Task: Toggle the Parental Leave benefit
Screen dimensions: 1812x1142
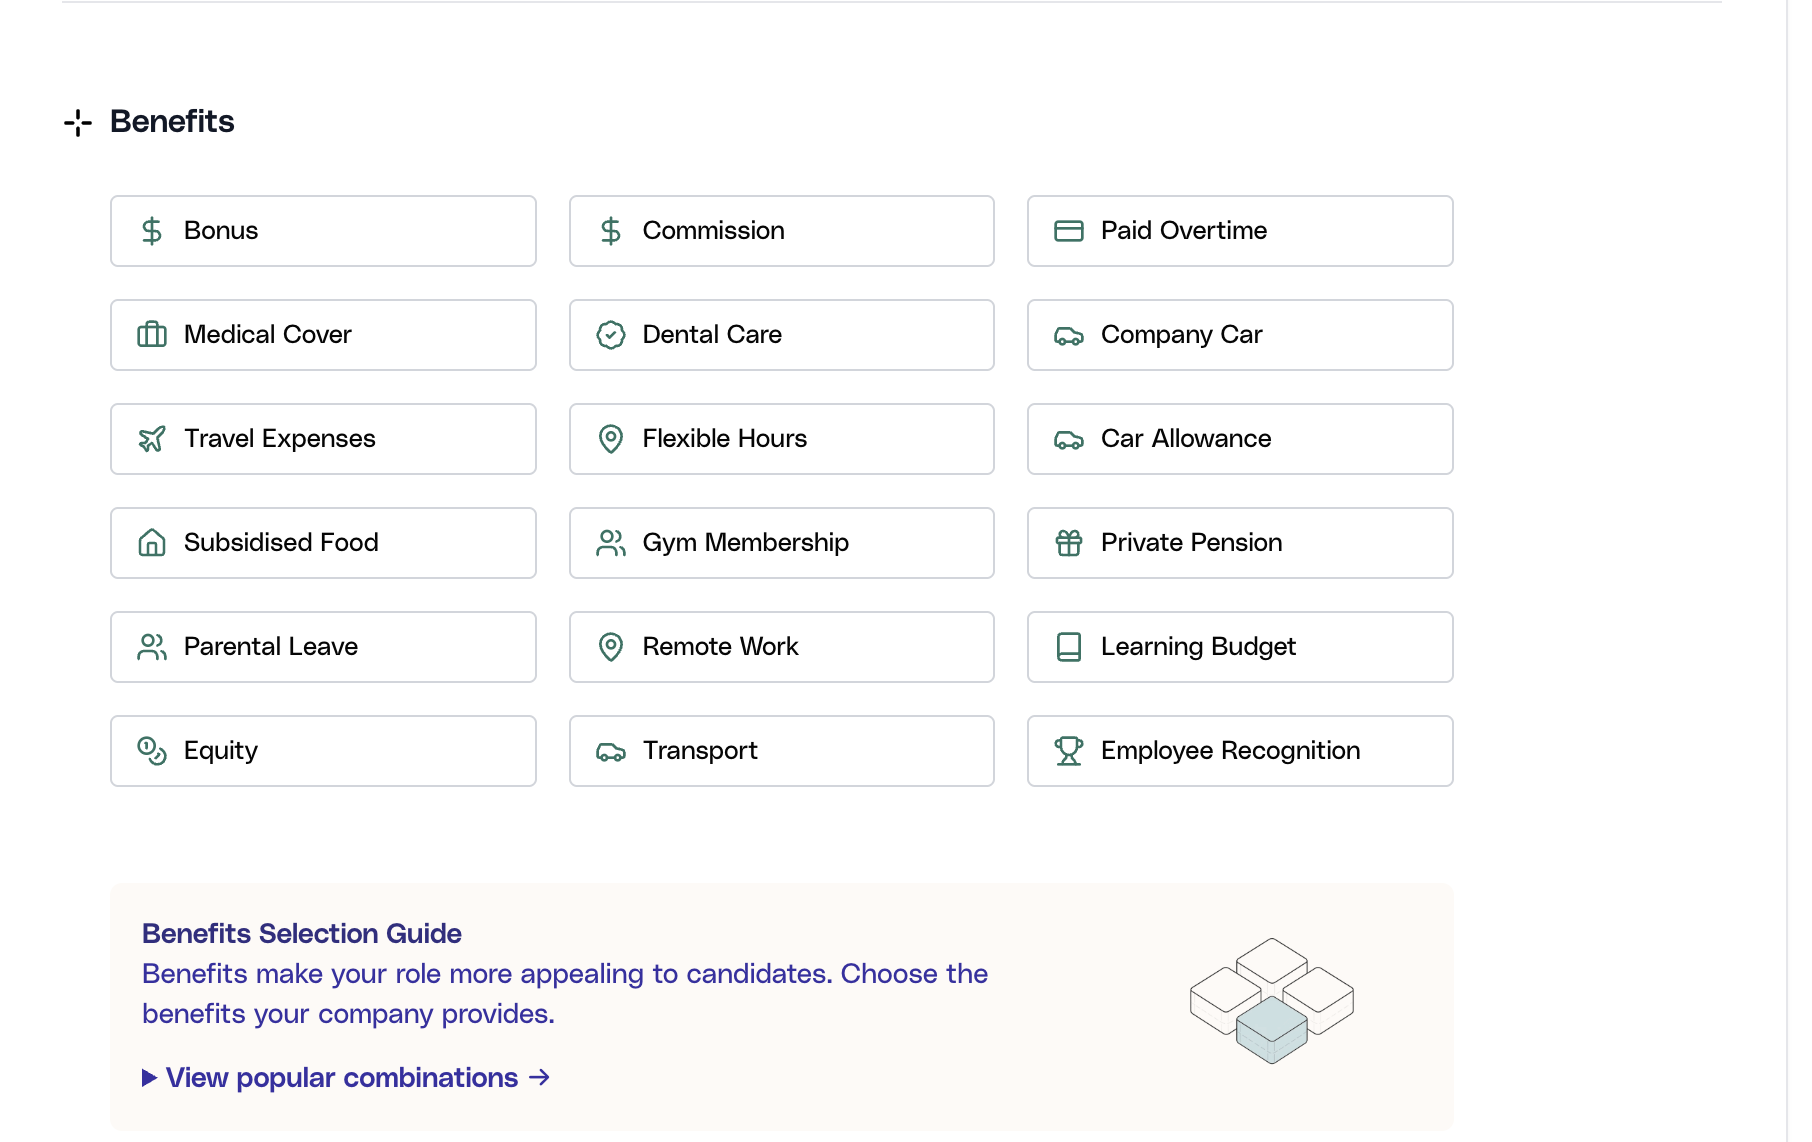Action: point(322,647)
